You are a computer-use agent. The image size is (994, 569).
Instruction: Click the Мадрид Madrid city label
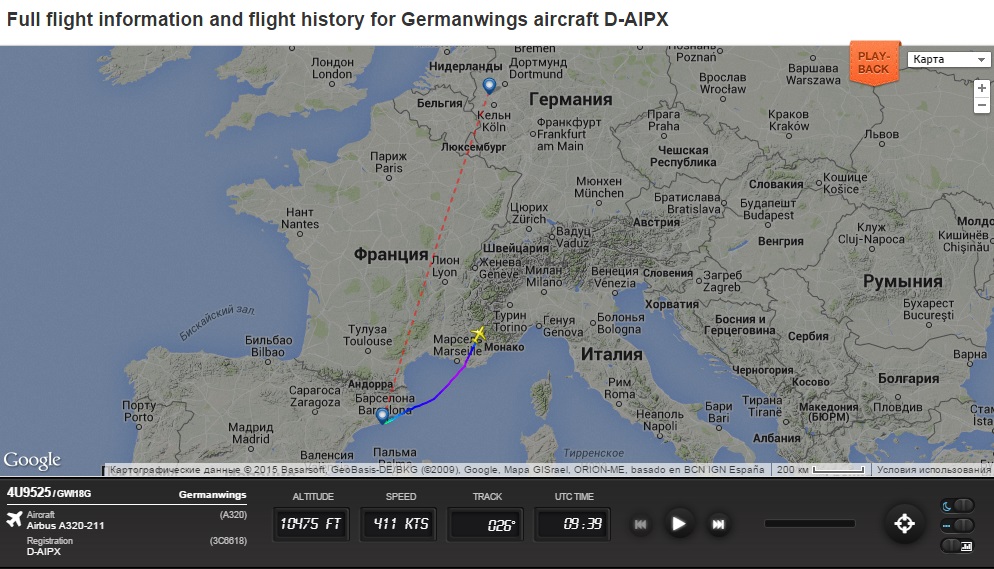(x=250, y=433)
